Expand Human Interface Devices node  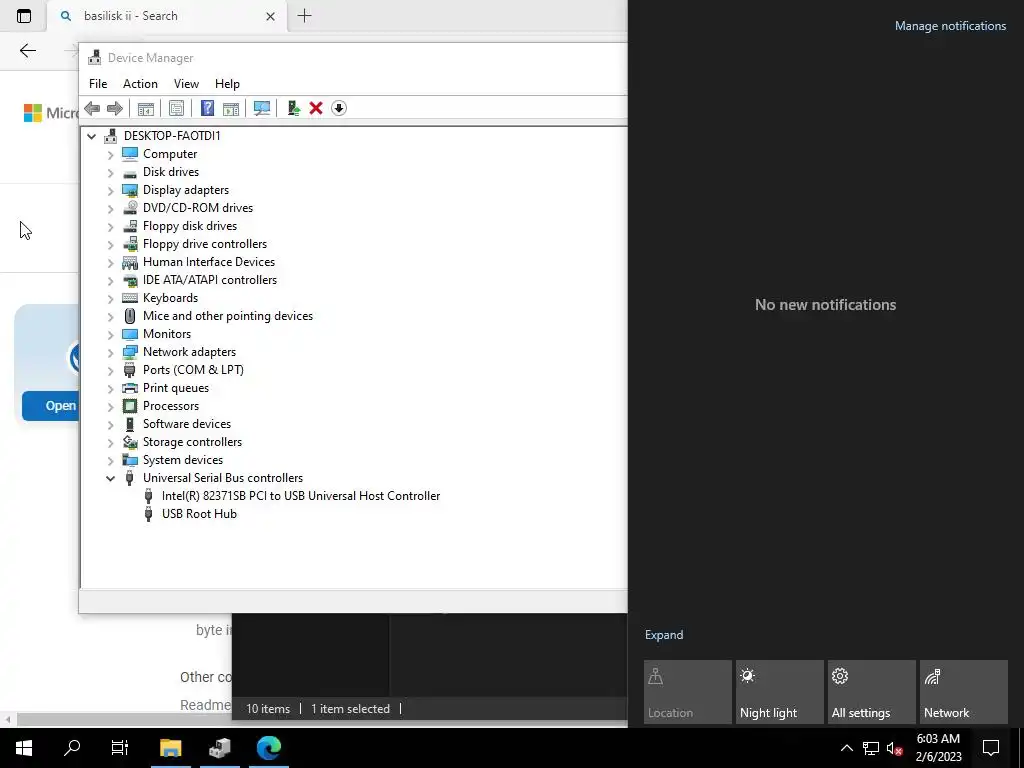pyautogui.click(x=110, y=263)
